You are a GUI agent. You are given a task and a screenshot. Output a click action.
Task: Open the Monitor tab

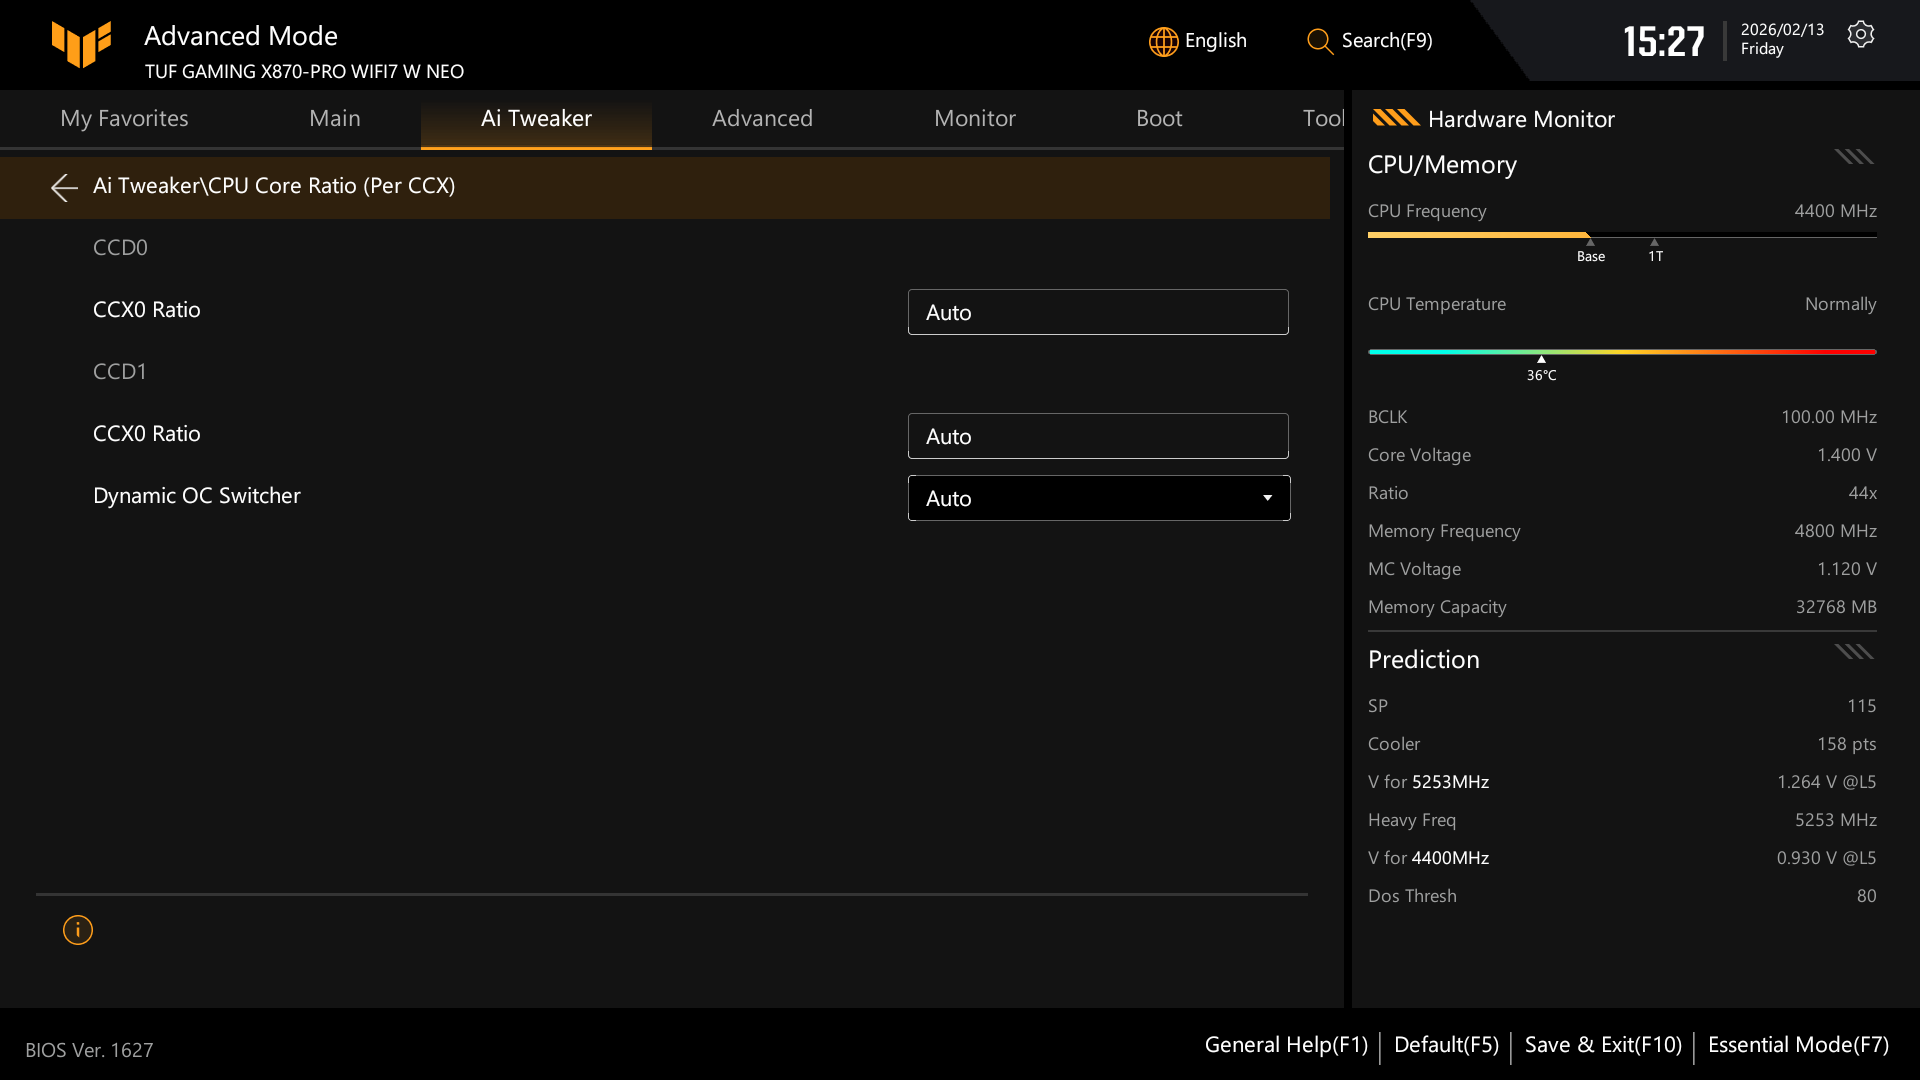click(974, 118)
